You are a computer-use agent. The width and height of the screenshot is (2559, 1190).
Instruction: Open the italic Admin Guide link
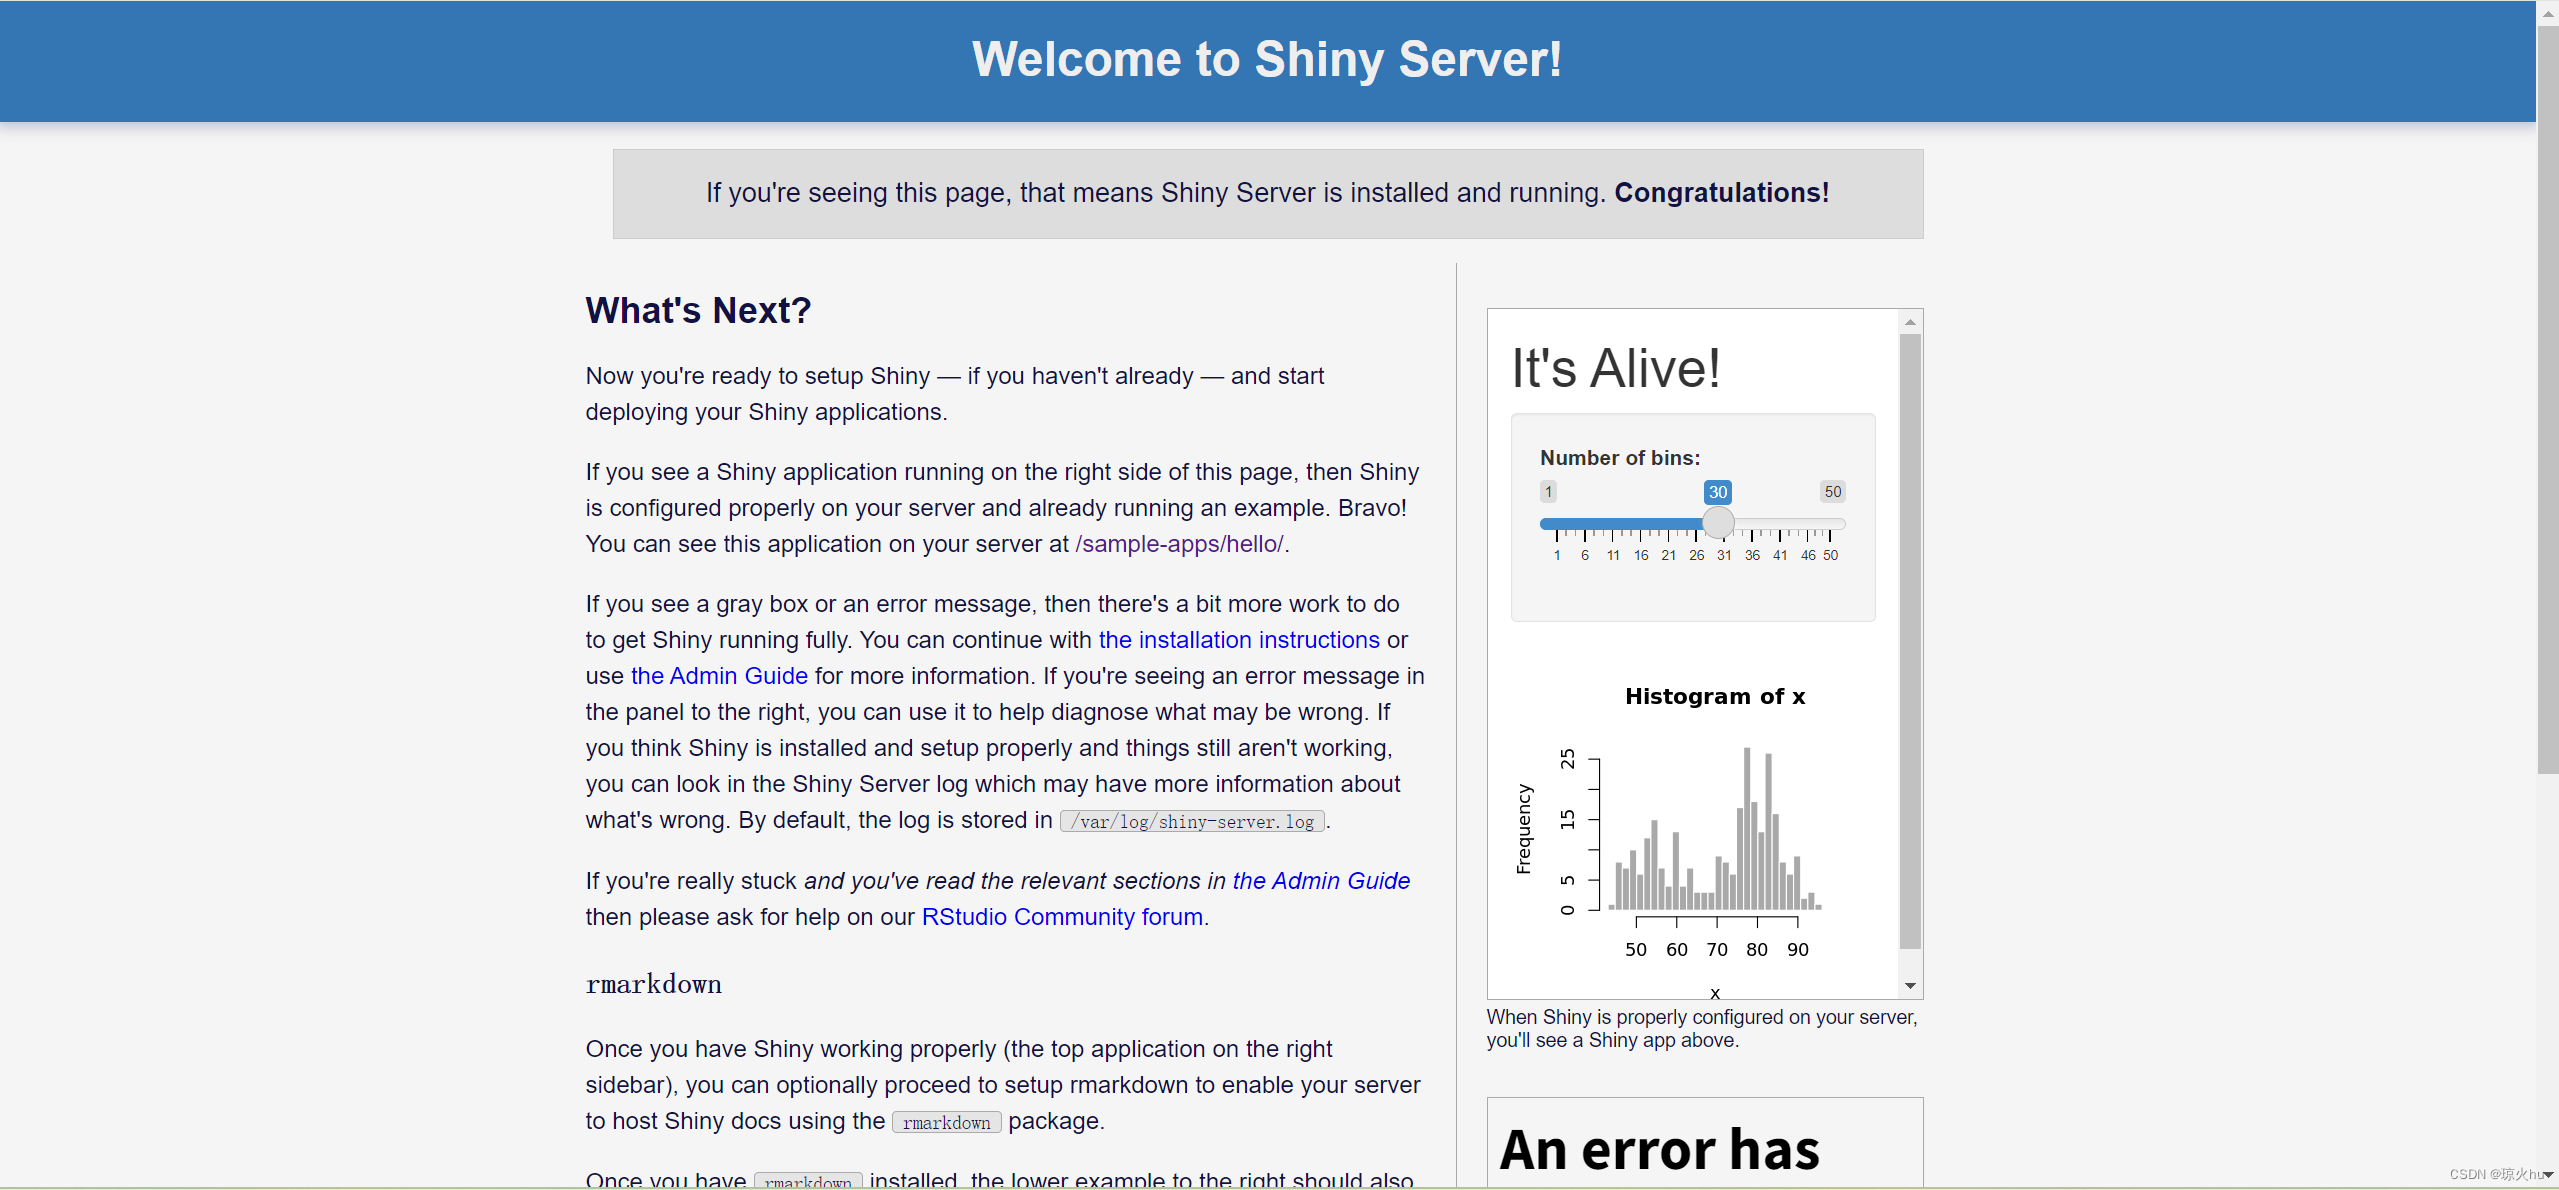(1320, 881)
